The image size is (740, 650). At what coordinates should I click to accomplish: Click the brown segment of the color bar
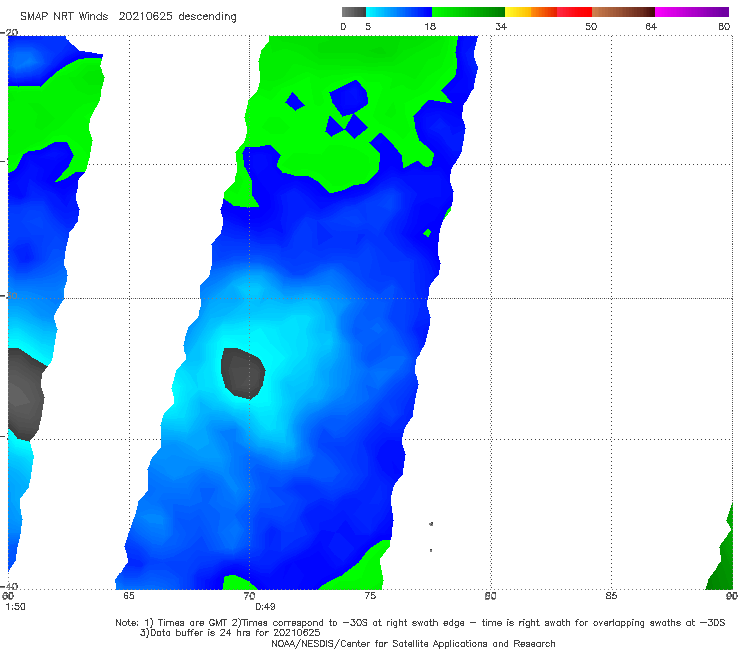[623, 12]
